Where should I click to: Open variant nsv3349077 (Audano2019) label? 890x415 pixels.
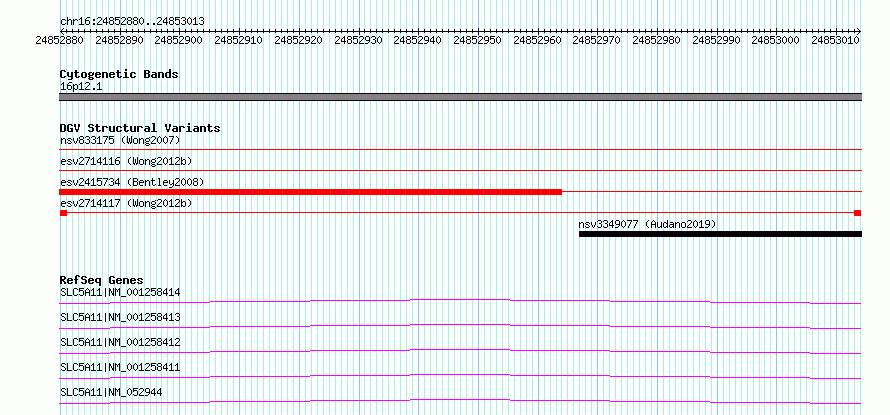click(x=647, y=224)
